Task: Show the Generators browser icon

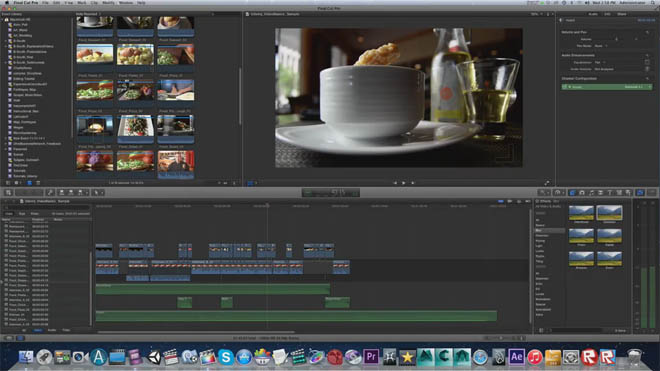Action: pos(619,192)
